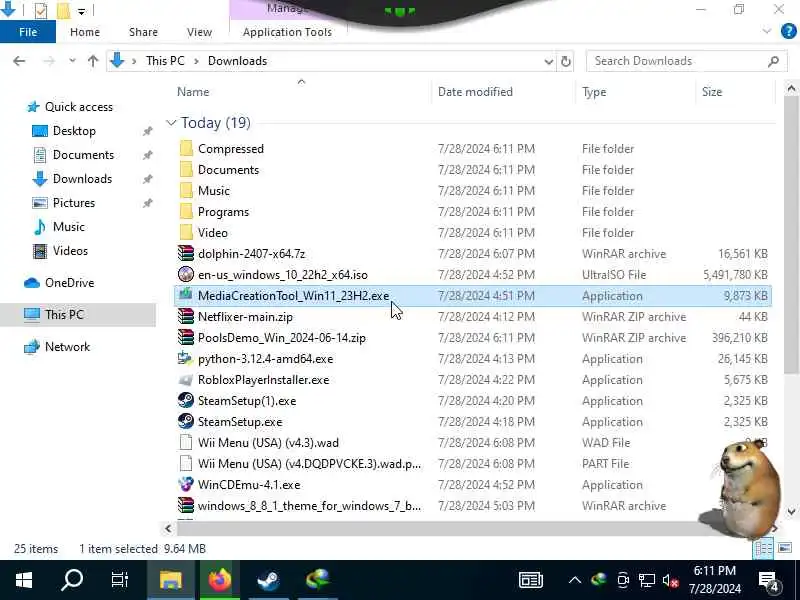Click the vertical scrollbar down arrow
Viewport: 800px width, 600px height.
pyautogui.click(x=791, y=511)
